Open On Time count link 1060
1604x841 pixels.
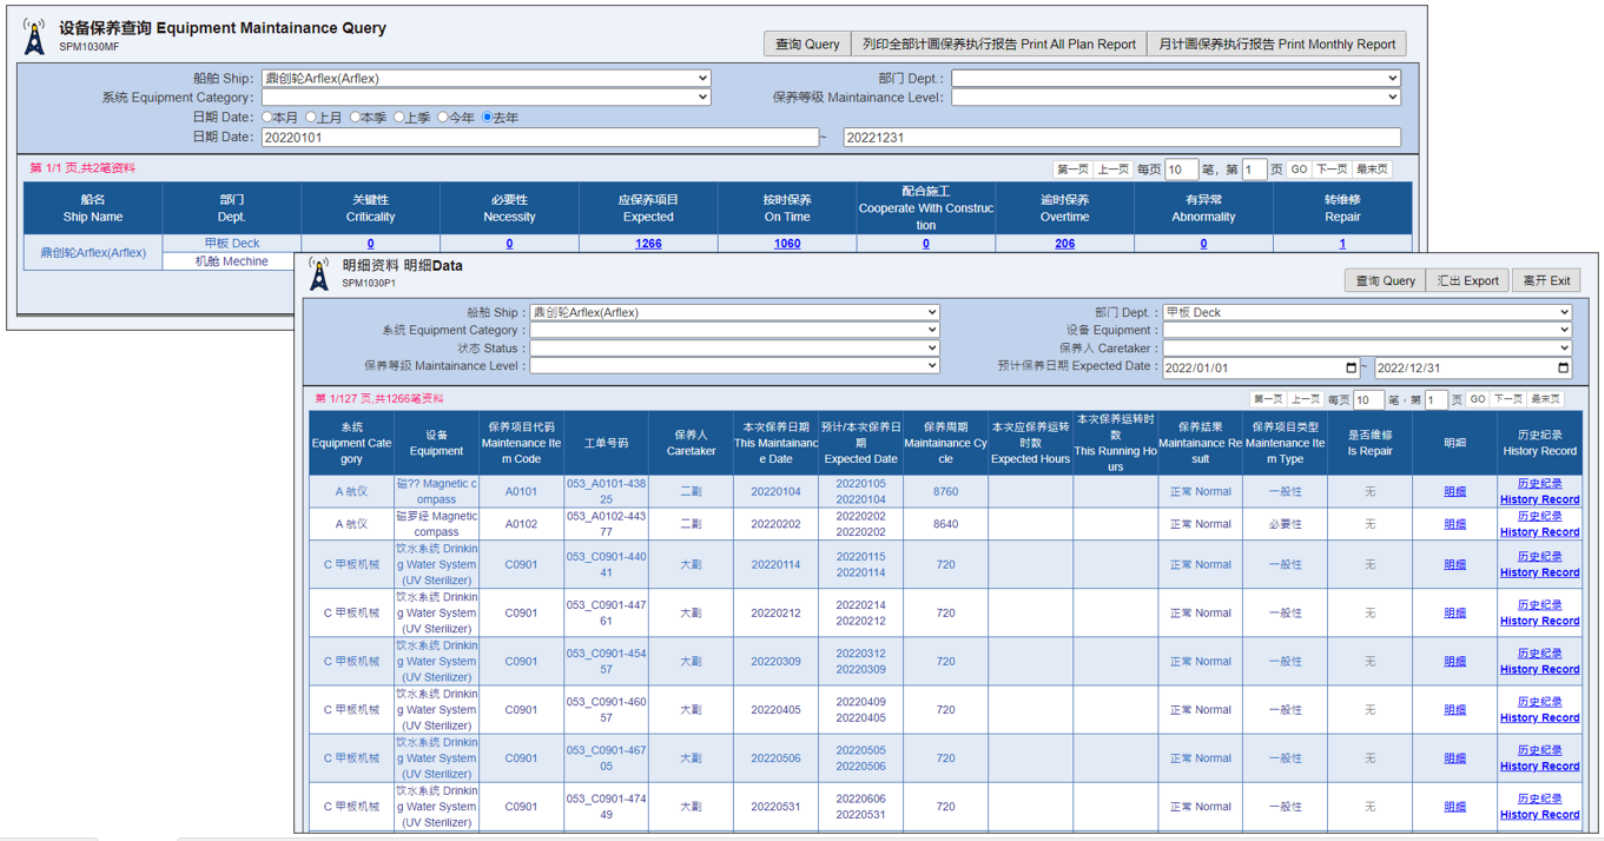click(x=787, y=243)
